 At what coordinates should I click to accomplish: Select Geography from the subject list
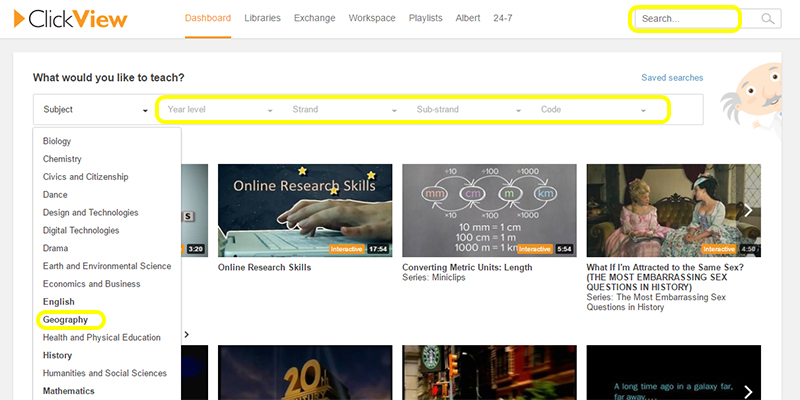[72, 320]
